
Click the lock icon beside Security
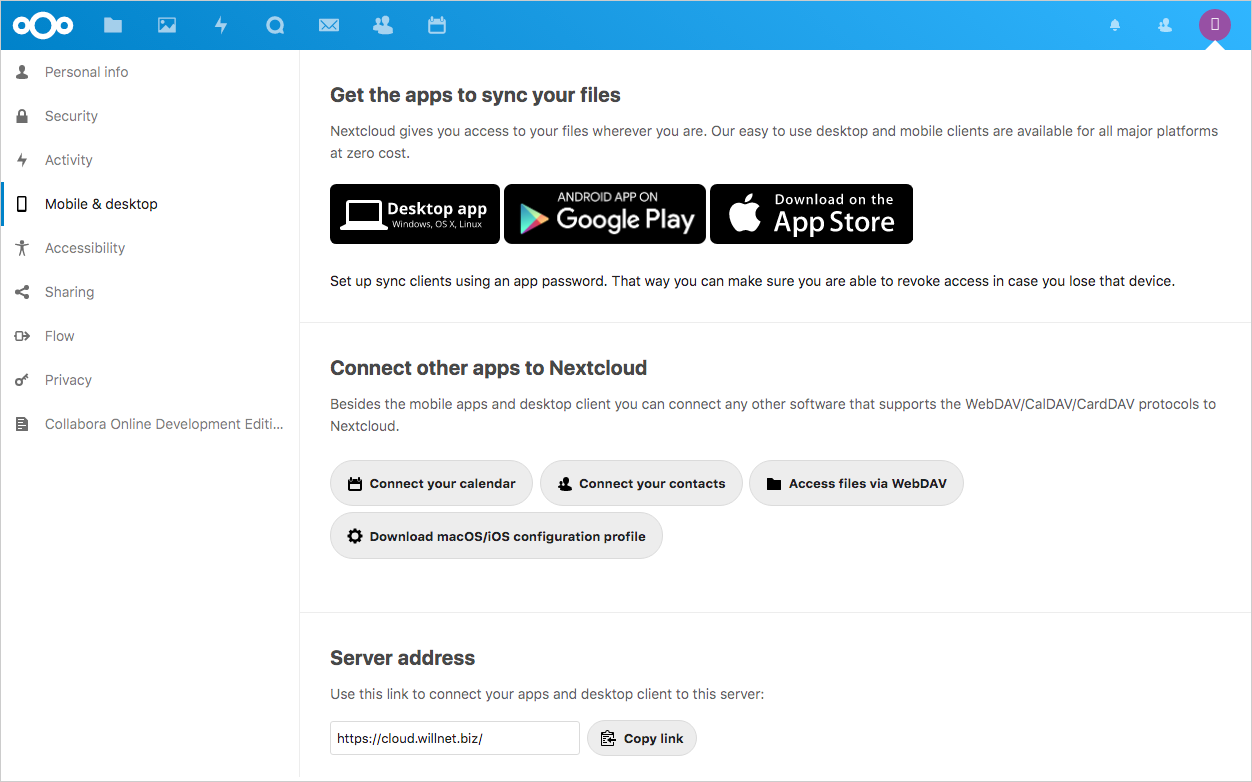pos(22,116)
